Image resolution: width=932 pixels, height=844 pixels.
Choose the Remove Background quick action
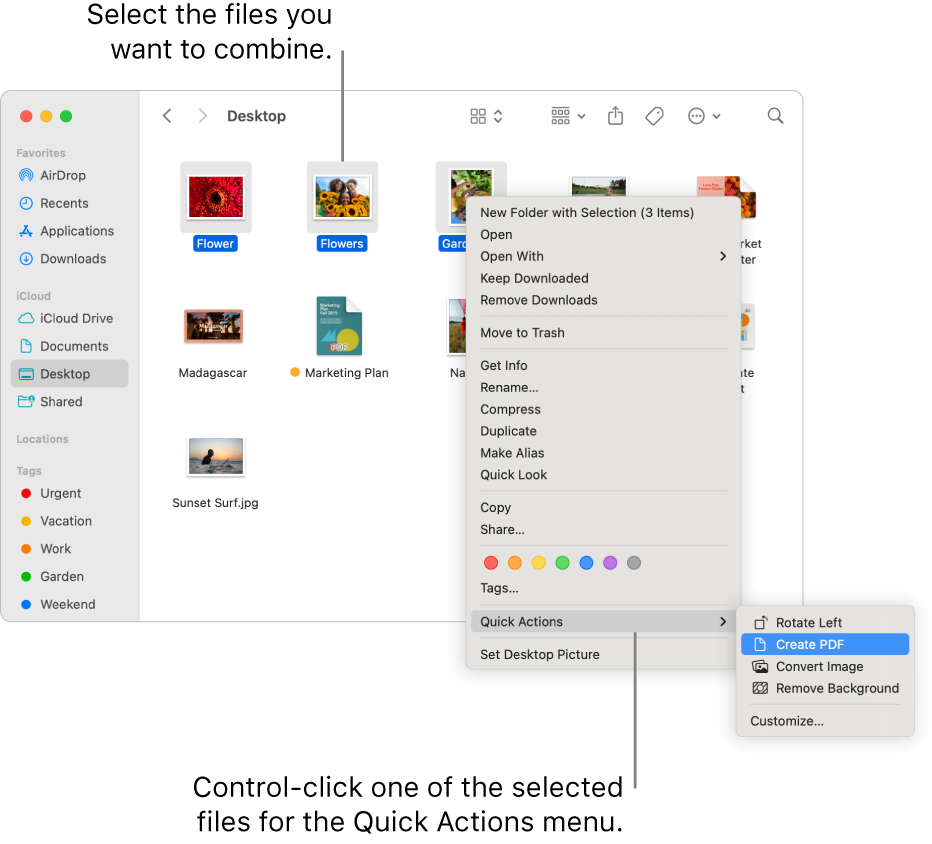(835, 688)
